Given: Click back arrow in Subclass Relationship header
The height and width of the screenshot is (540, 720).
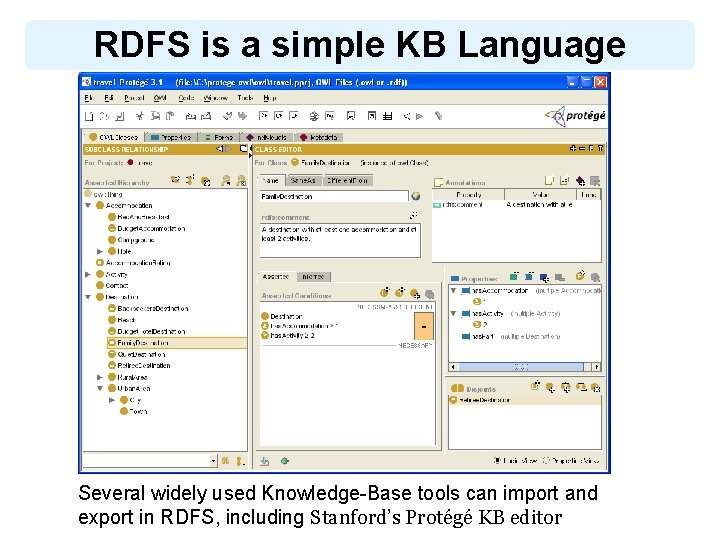Looking at the screenshot, I should [219, 149].
